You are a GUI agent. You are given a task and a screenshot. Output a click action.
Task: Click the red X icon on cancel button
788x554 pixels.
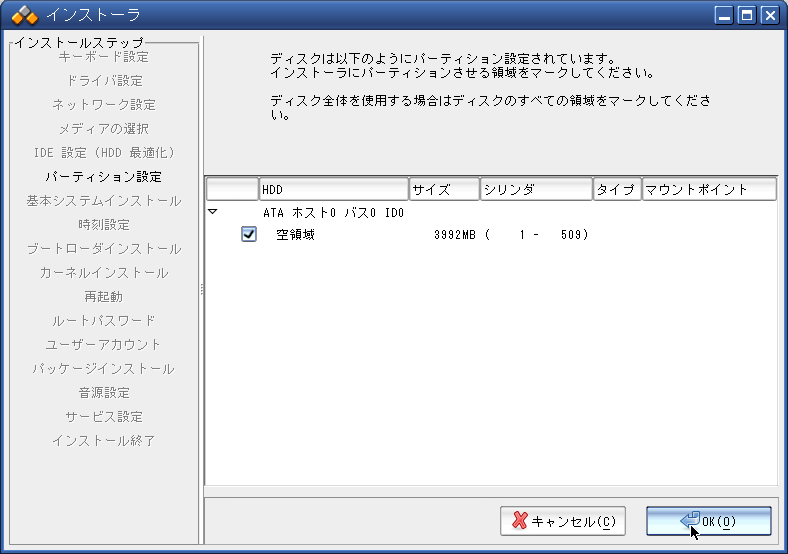tap(519, 521)
